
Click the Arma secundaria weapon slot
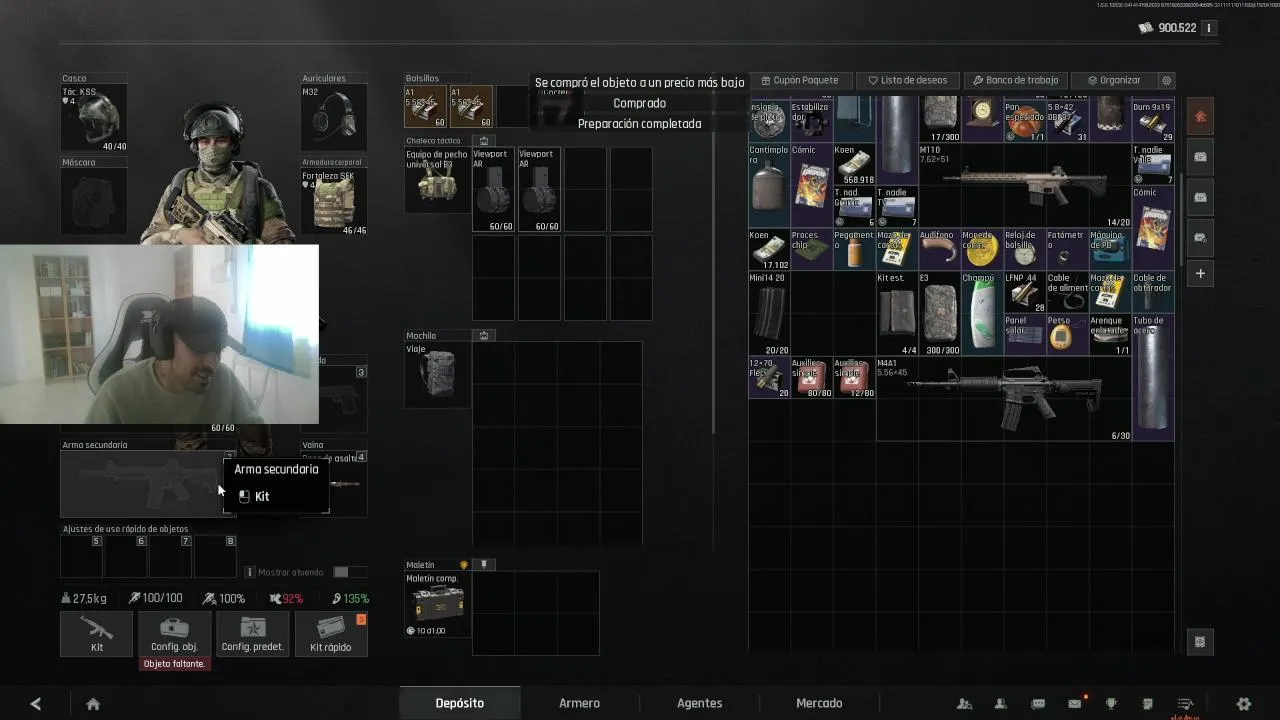pos(147,484)
